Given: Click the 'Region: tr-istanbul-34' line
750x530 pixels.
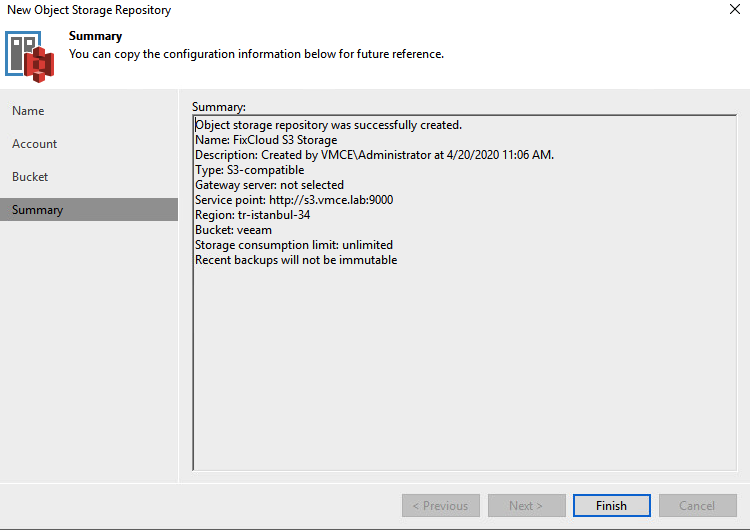Looking at the screenshot, I should [253, 215].
